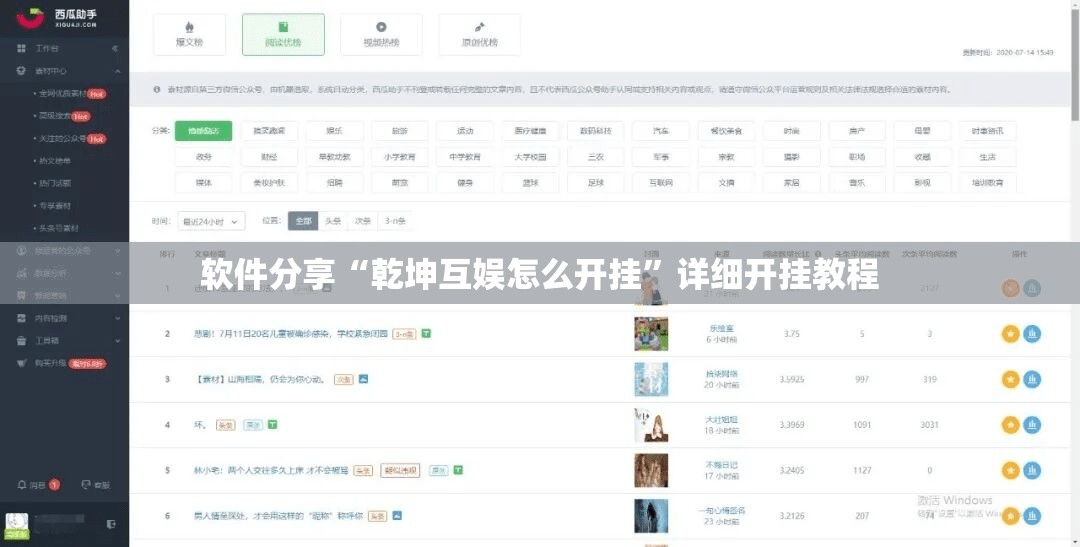This screenshot has height=547, width=1080.
Task: Click the info icon in notice bar
Action: click(157, 90)
